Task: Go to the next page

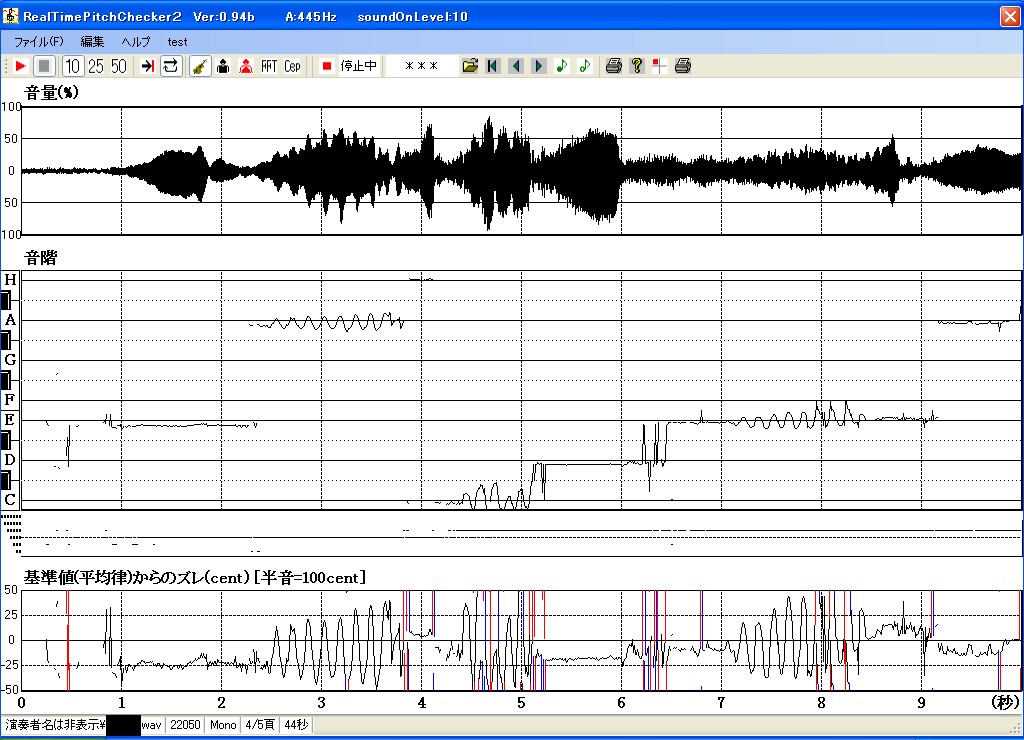Action: point(539,66)
